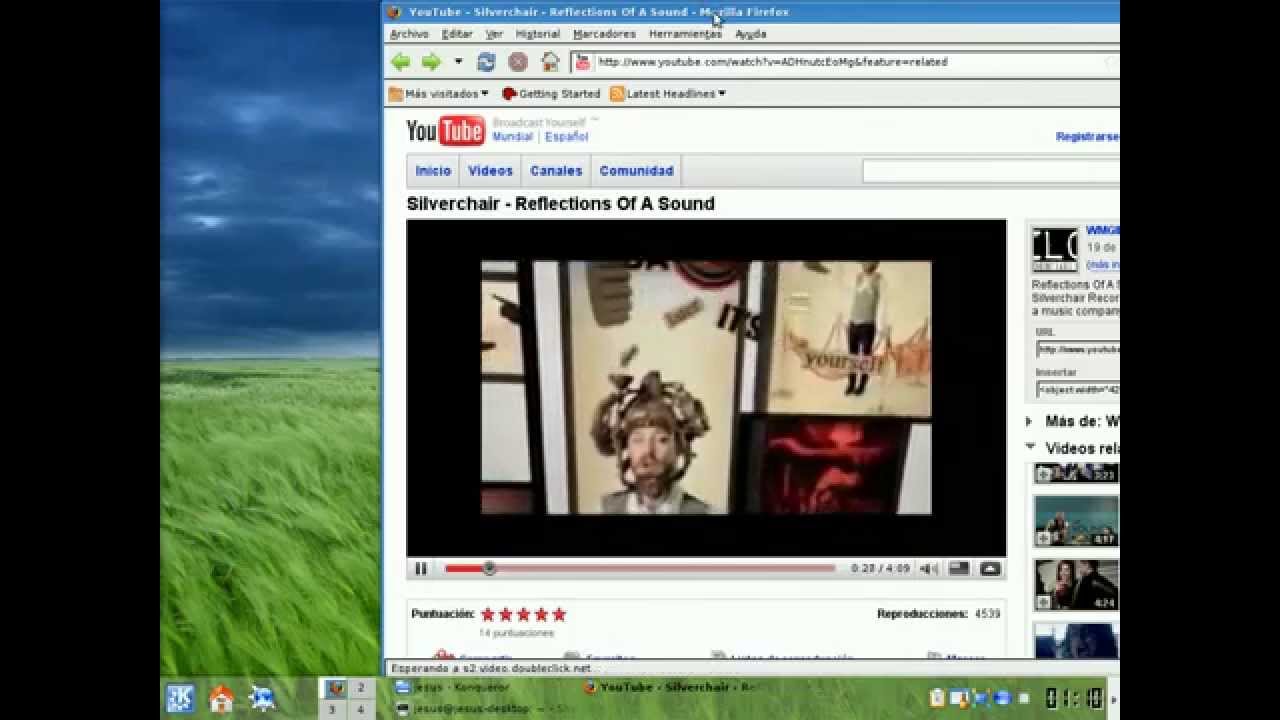
Task: Rate the video with the first star
Action: (488, 614)
